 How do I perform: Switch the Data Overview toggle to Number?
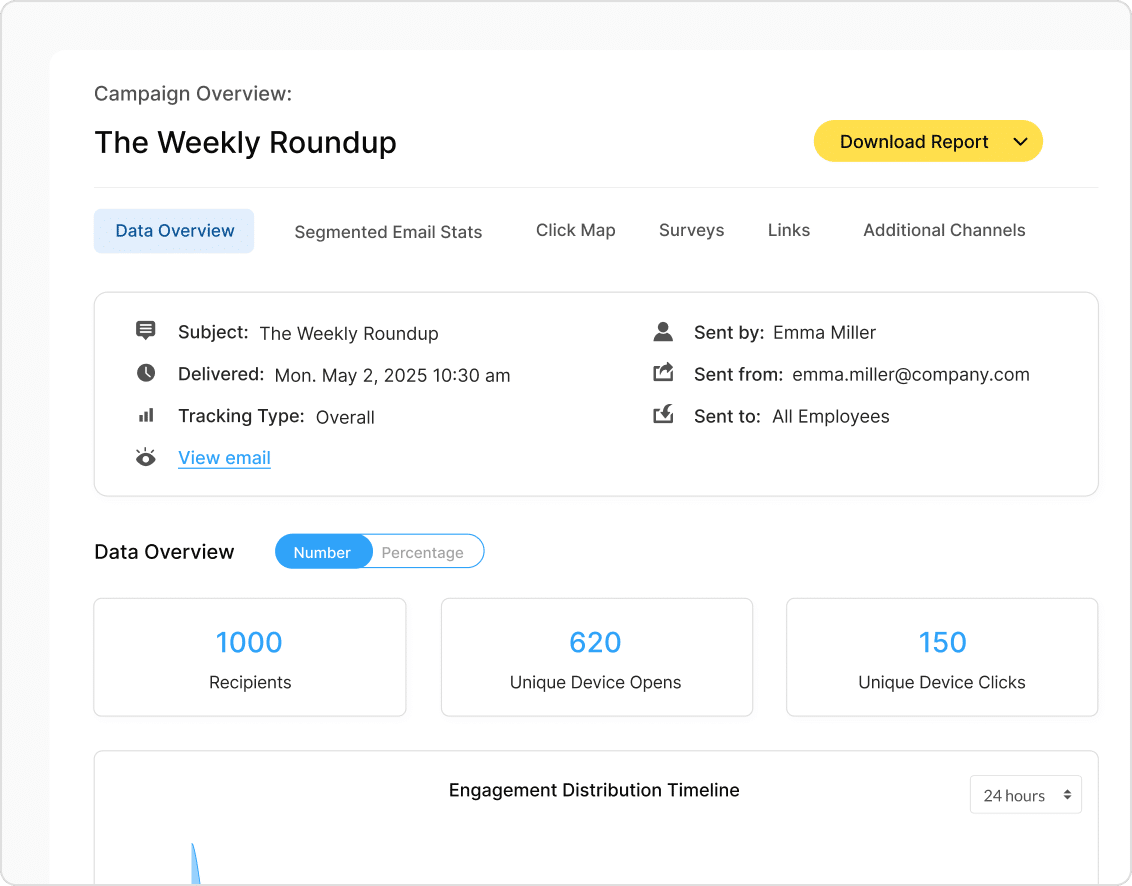322,552
